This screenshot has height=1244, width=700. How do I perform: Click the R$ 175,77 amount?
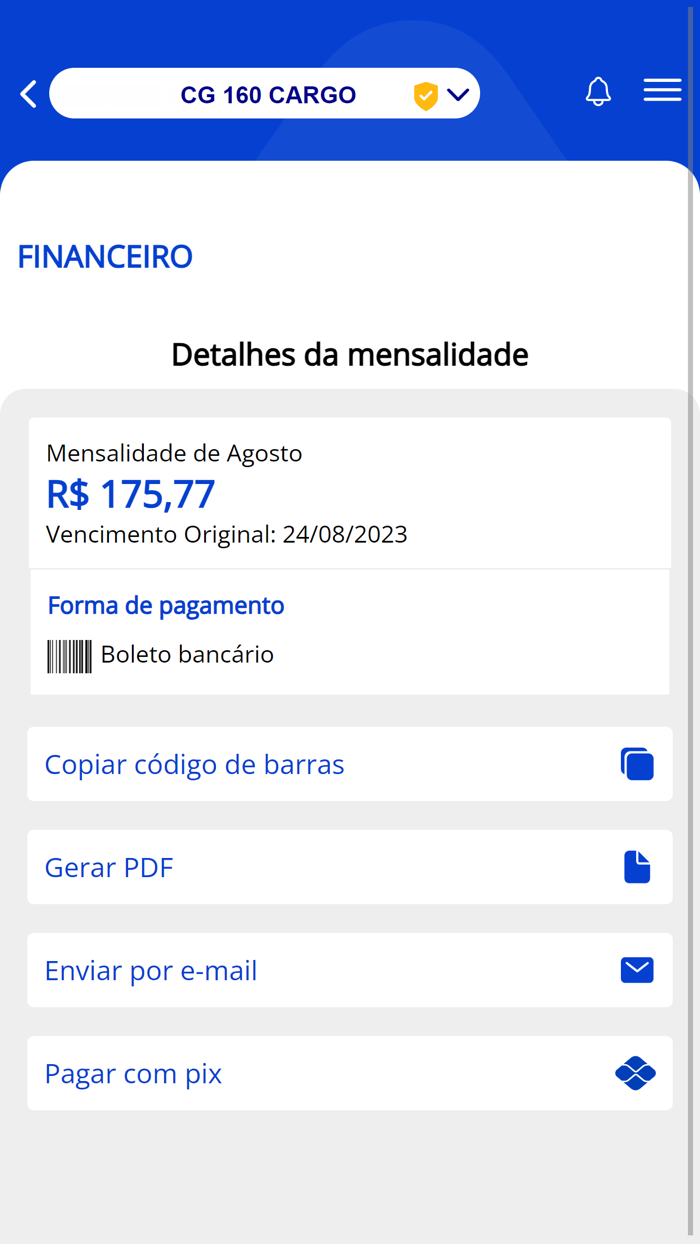click(x=130, y=493)
